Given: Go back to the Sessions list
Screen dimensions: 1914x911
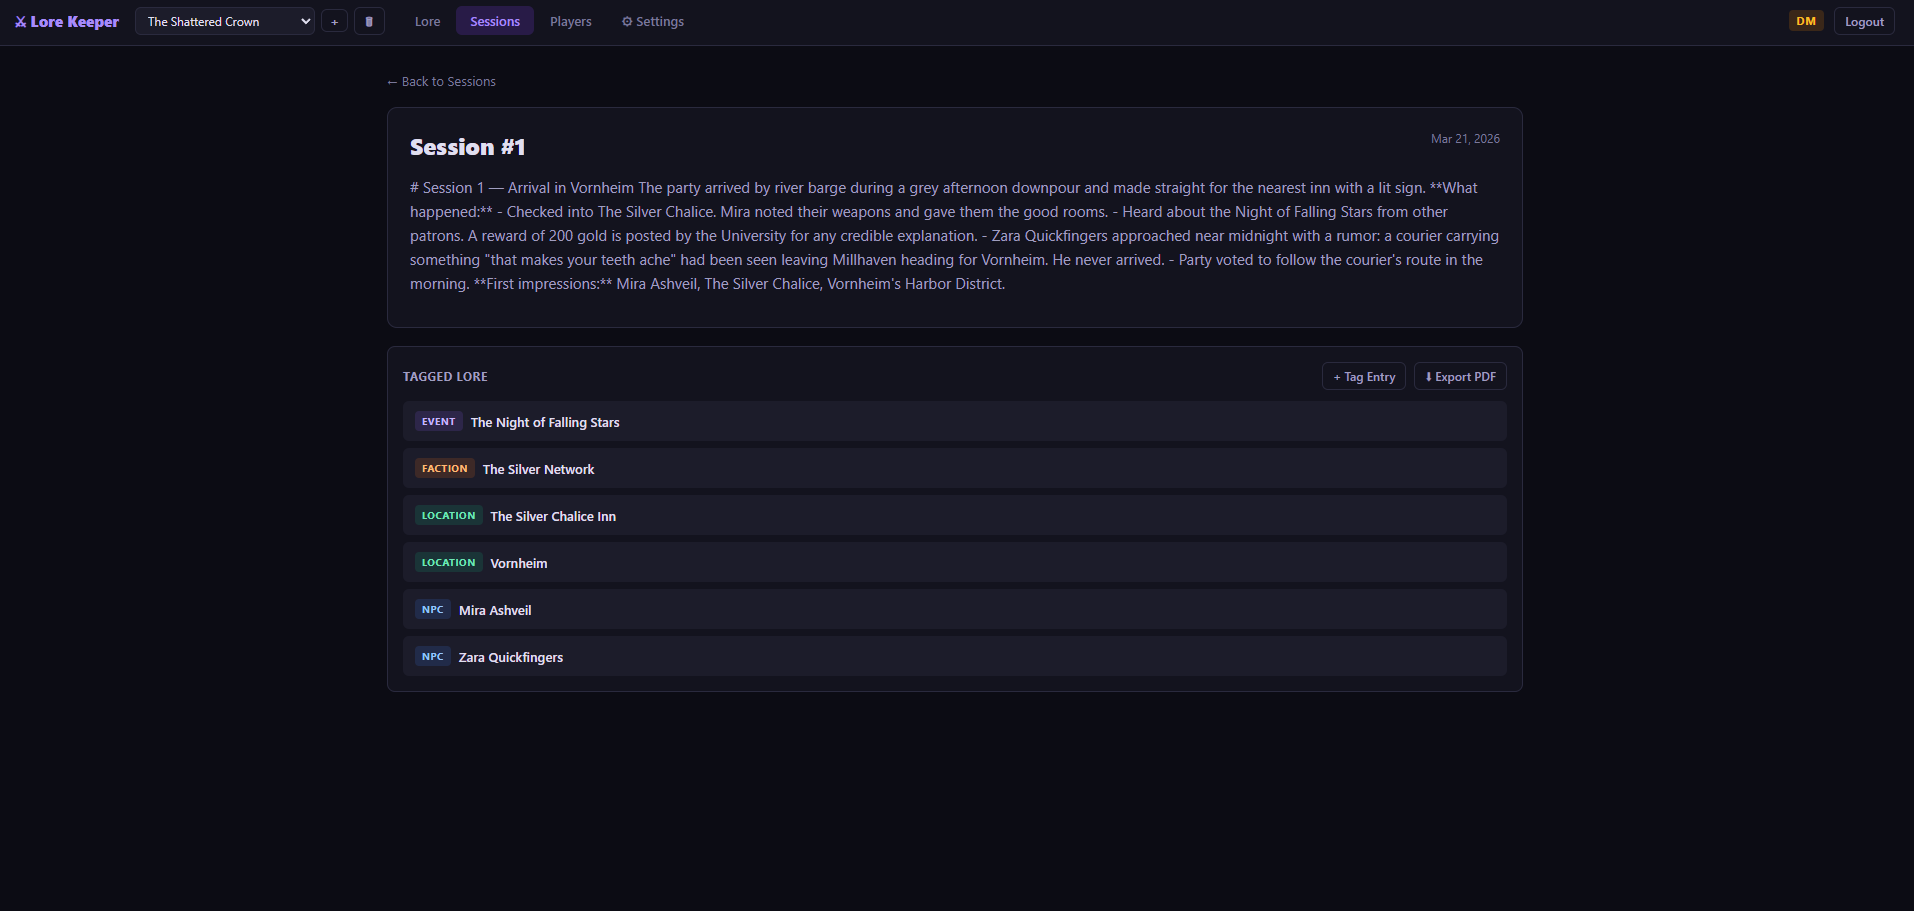Looking at the screenshot, I should coord(441,82).
